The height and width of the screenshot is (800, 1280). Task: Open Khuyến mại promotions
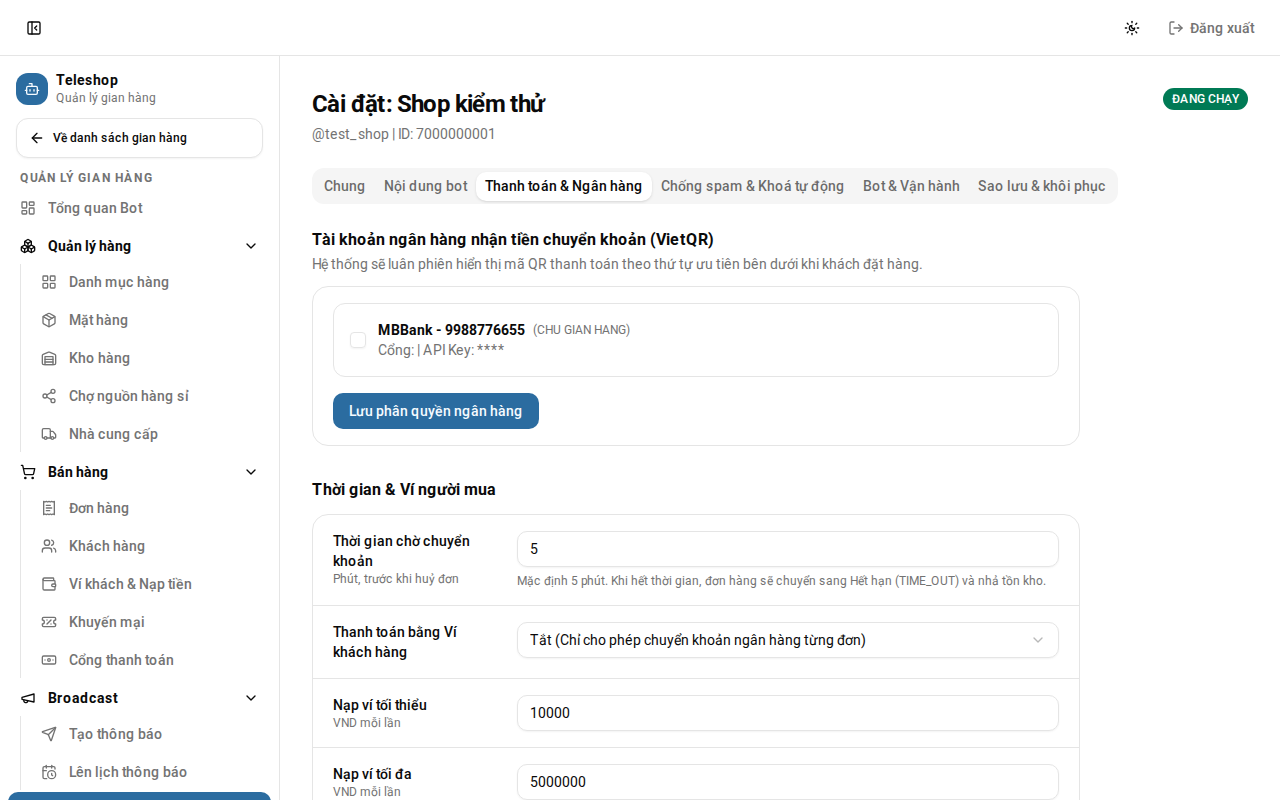[149, 622]
